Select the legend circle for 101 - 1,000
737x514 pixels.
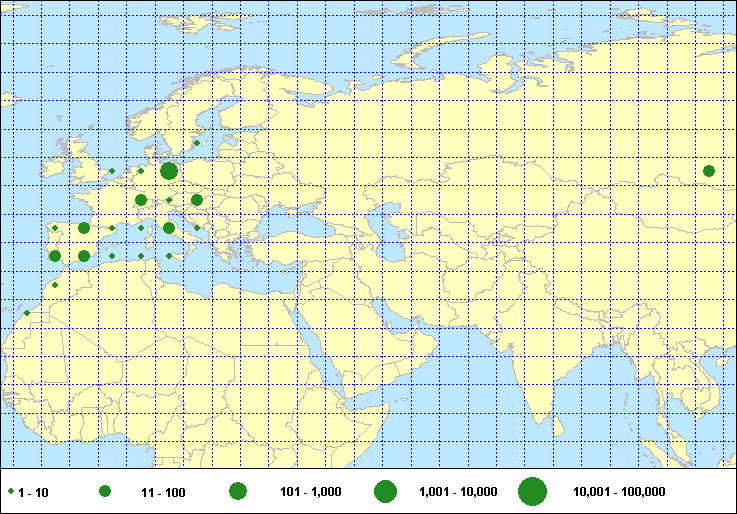coord(238,492)
